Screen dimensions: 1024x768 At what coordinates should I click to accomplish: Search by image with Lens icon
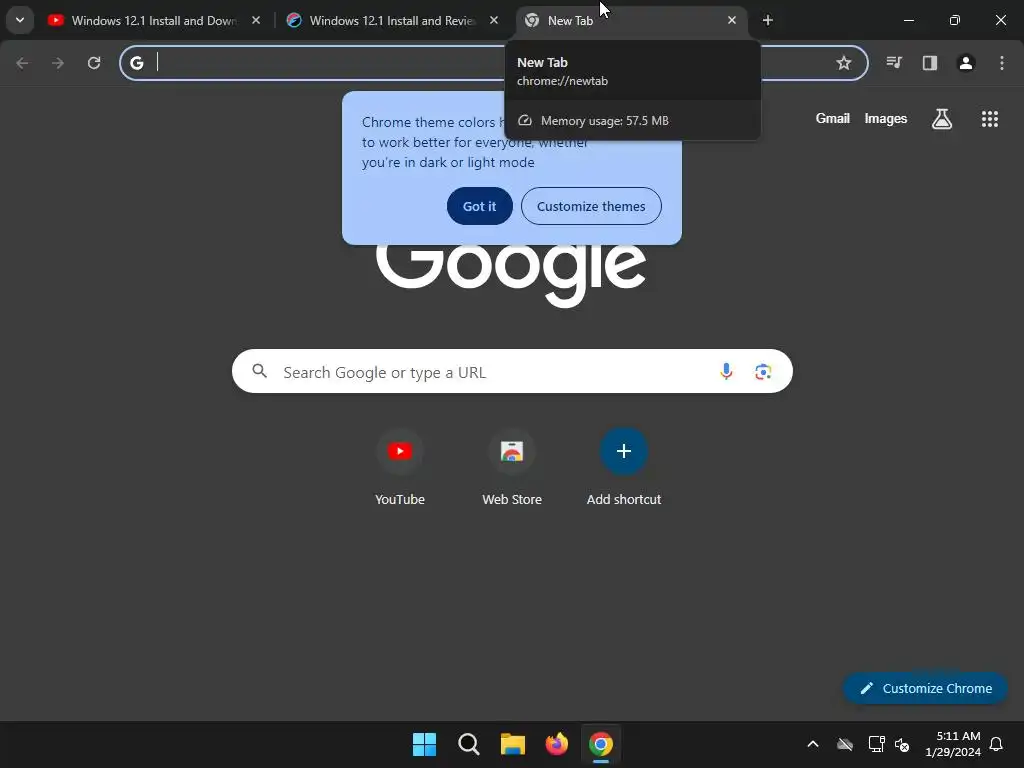(x=763, y=372)
